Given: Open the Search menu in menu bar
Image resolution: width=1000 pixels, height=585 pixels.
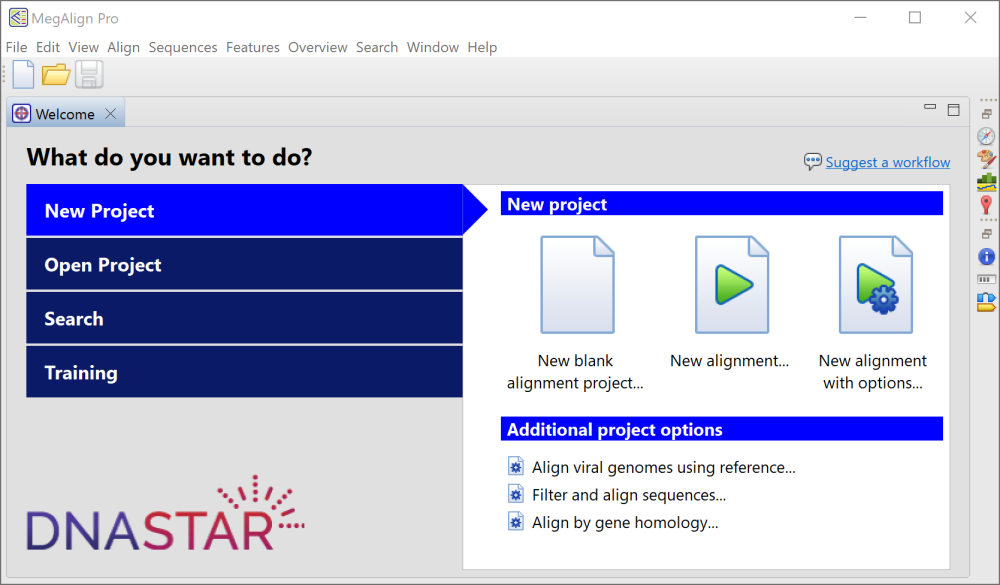Looking at the screenshot, I should pos(377,47).
